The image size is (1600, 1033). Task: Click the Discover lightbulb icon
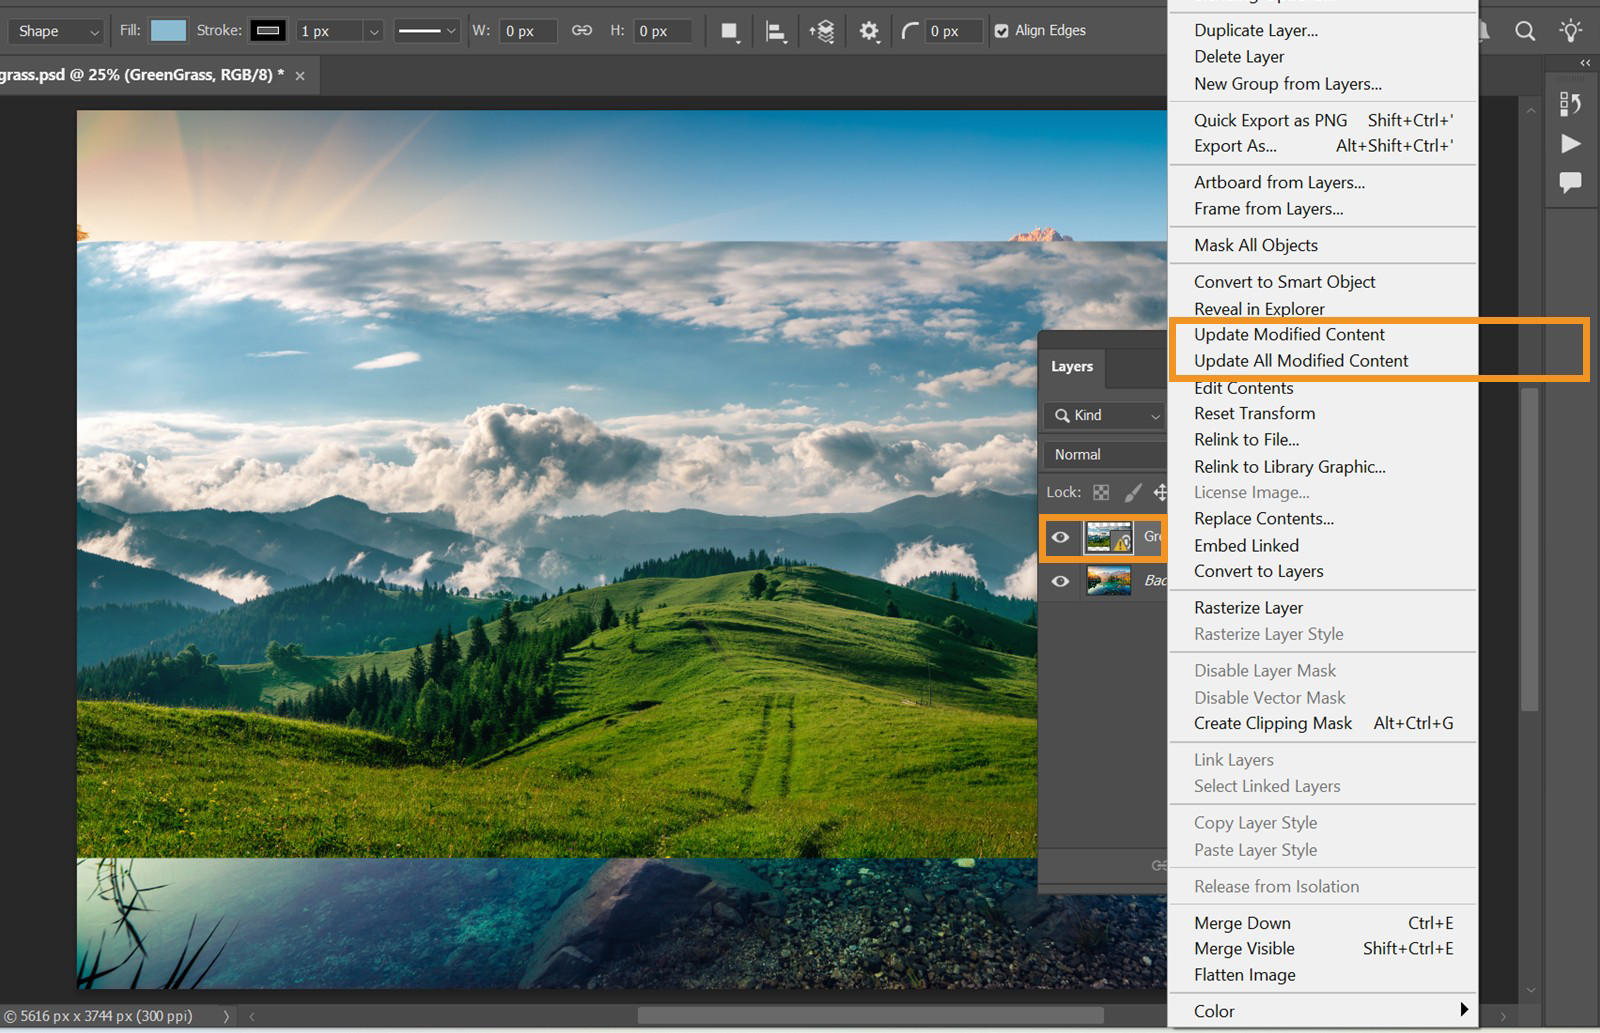pos(1570,31)
